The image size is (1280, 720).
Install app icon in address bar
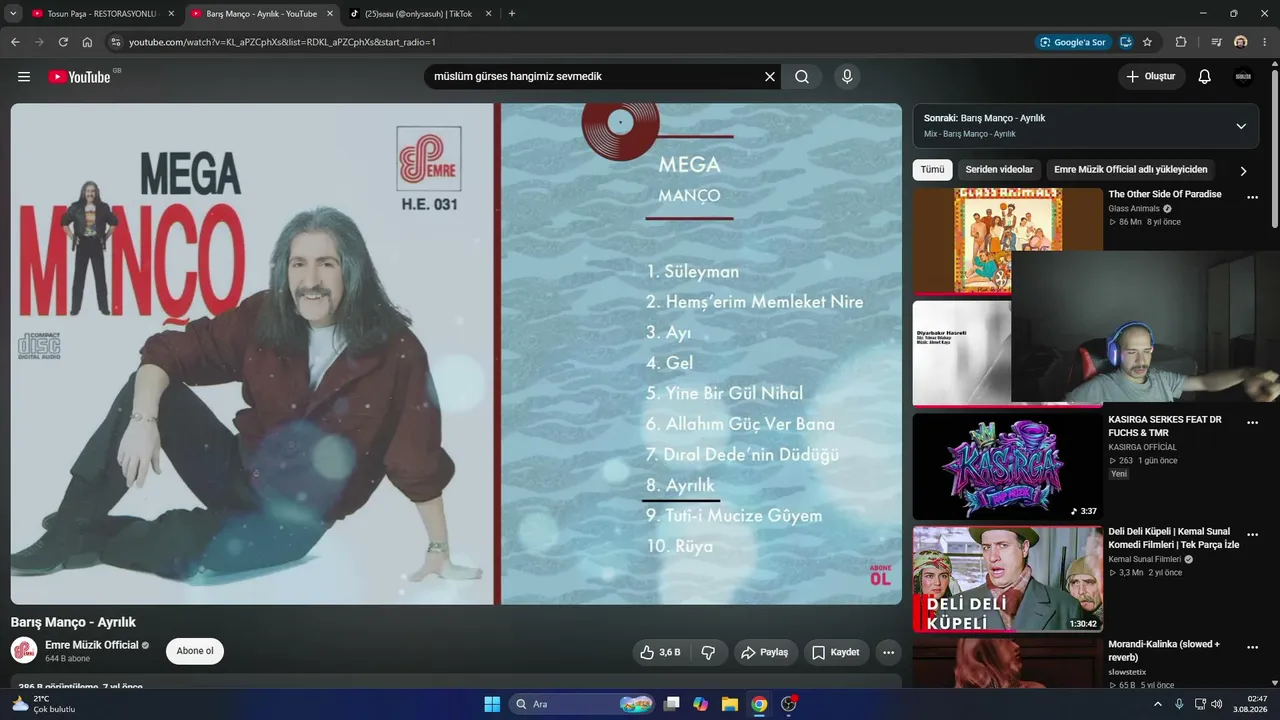pyautogui.click(x=1126, y=42)
